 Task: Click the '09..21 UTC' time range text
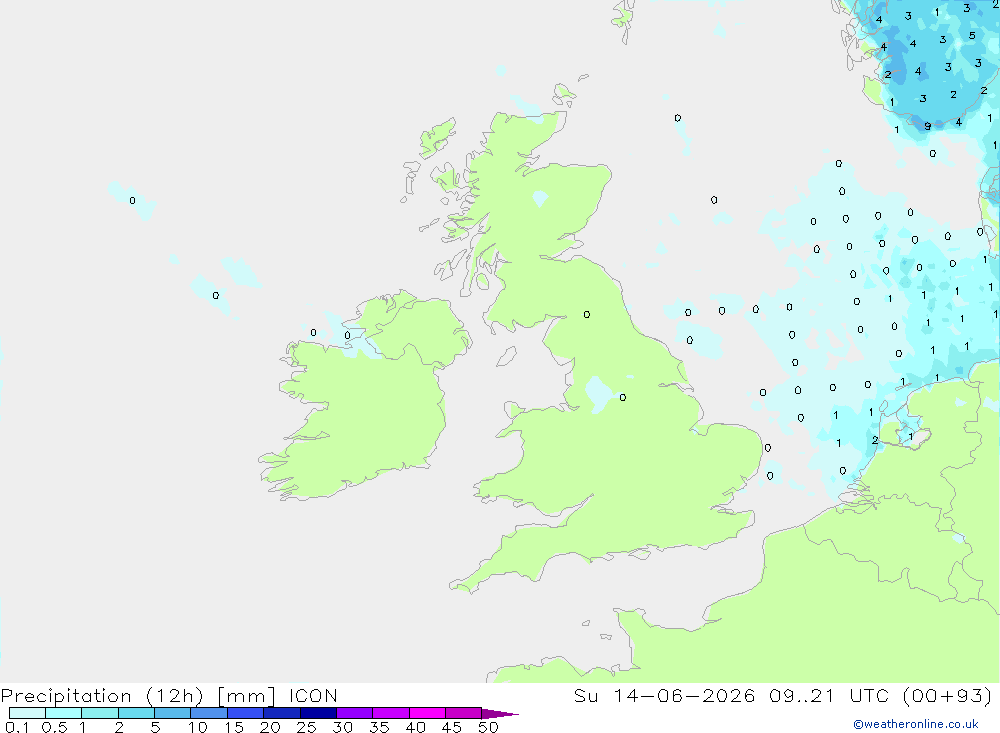coord(829,696)
